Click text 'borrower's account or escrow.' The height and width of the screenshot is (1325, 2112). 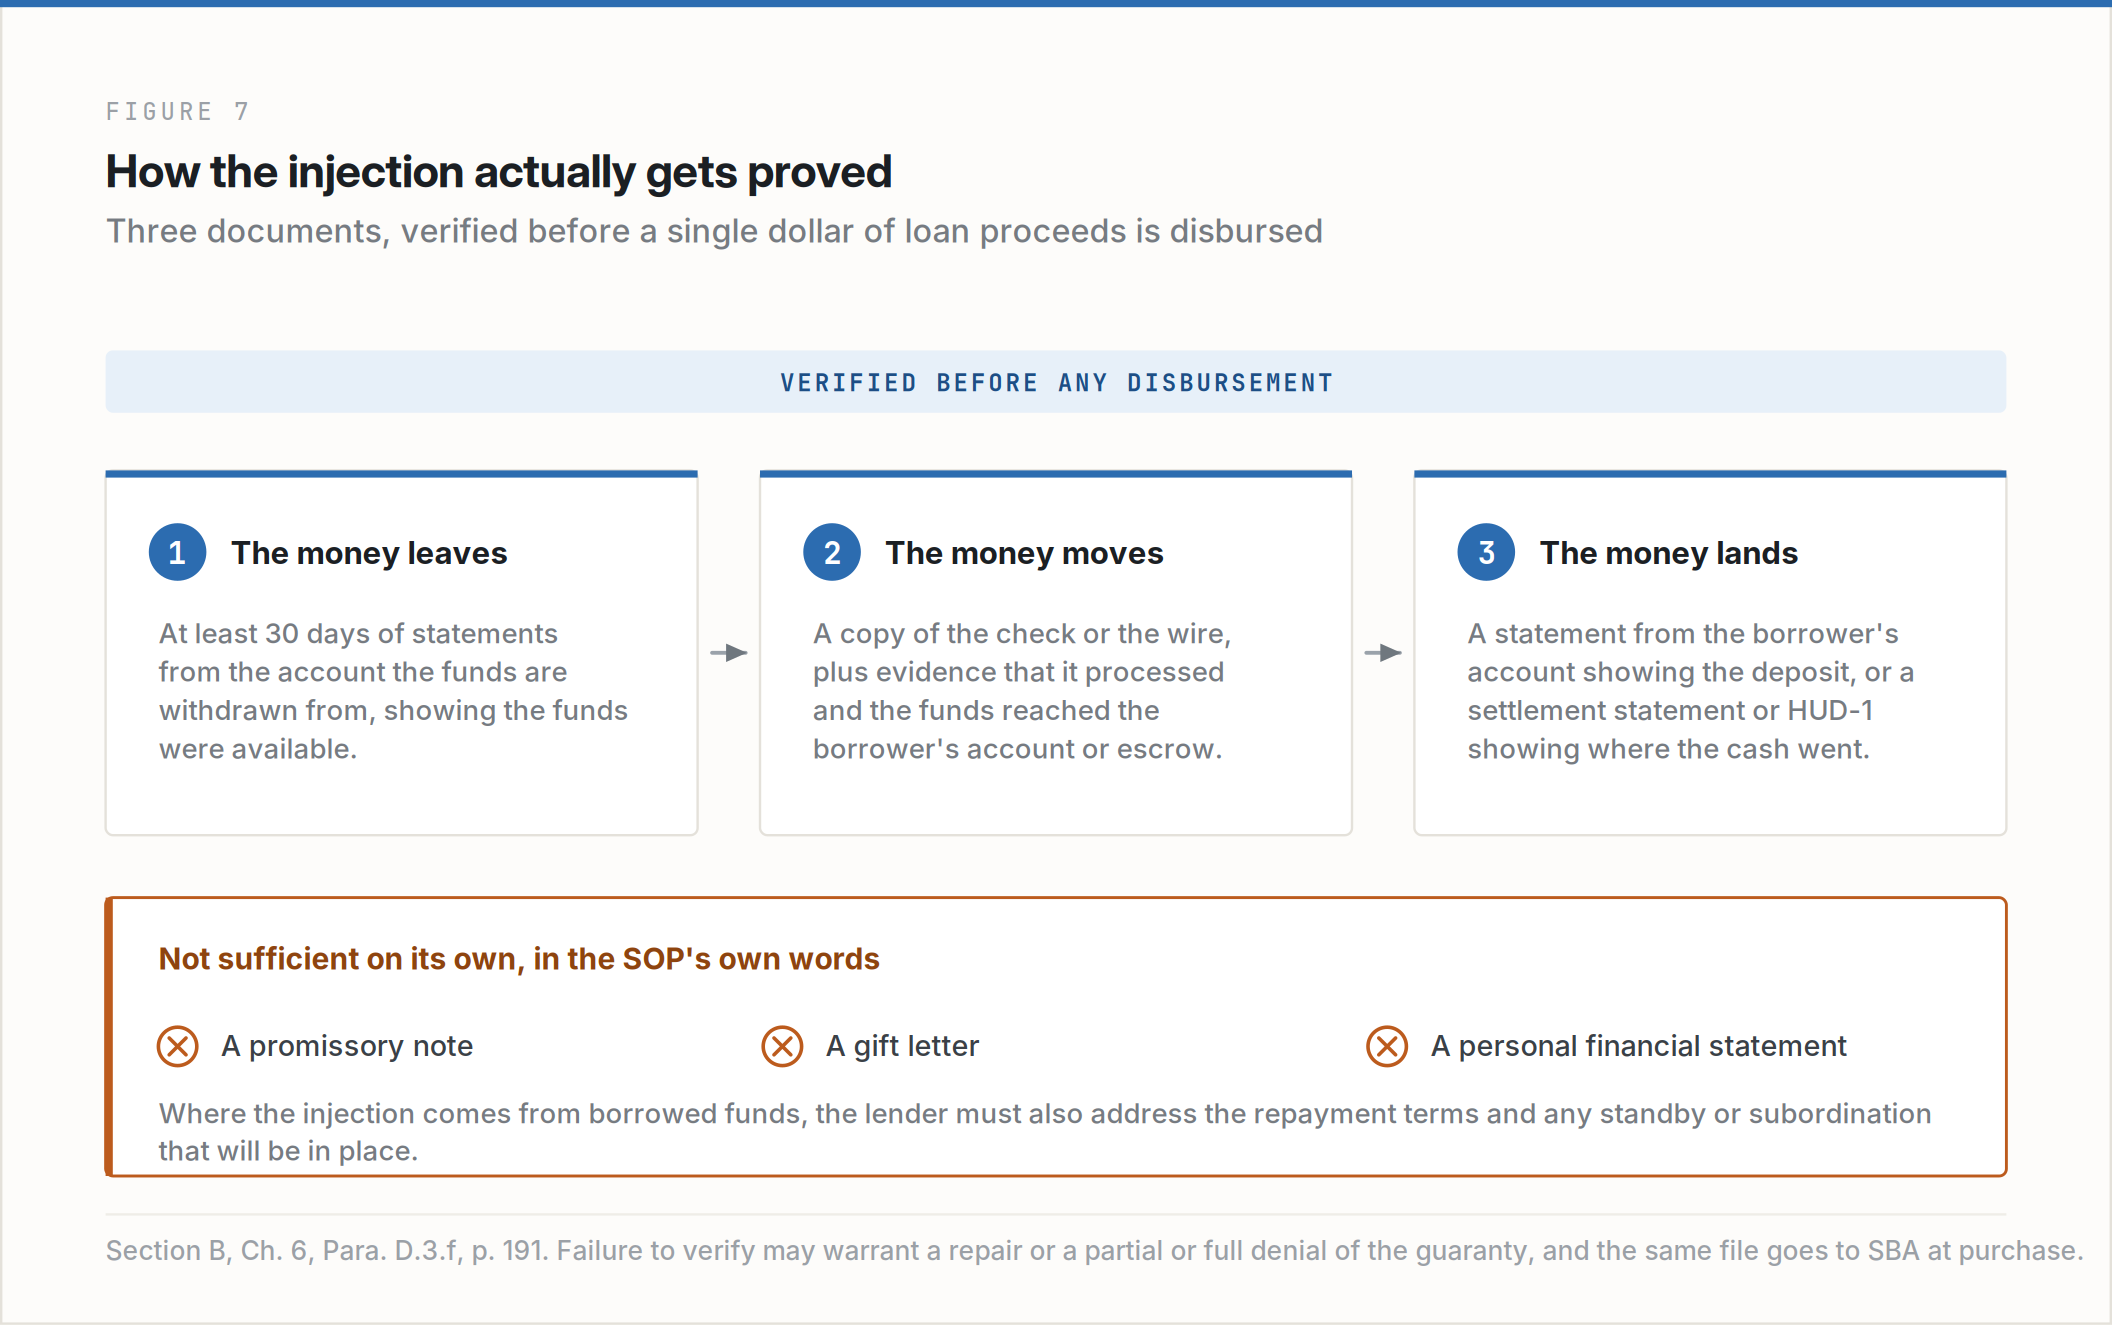[x=1017, y=749]
